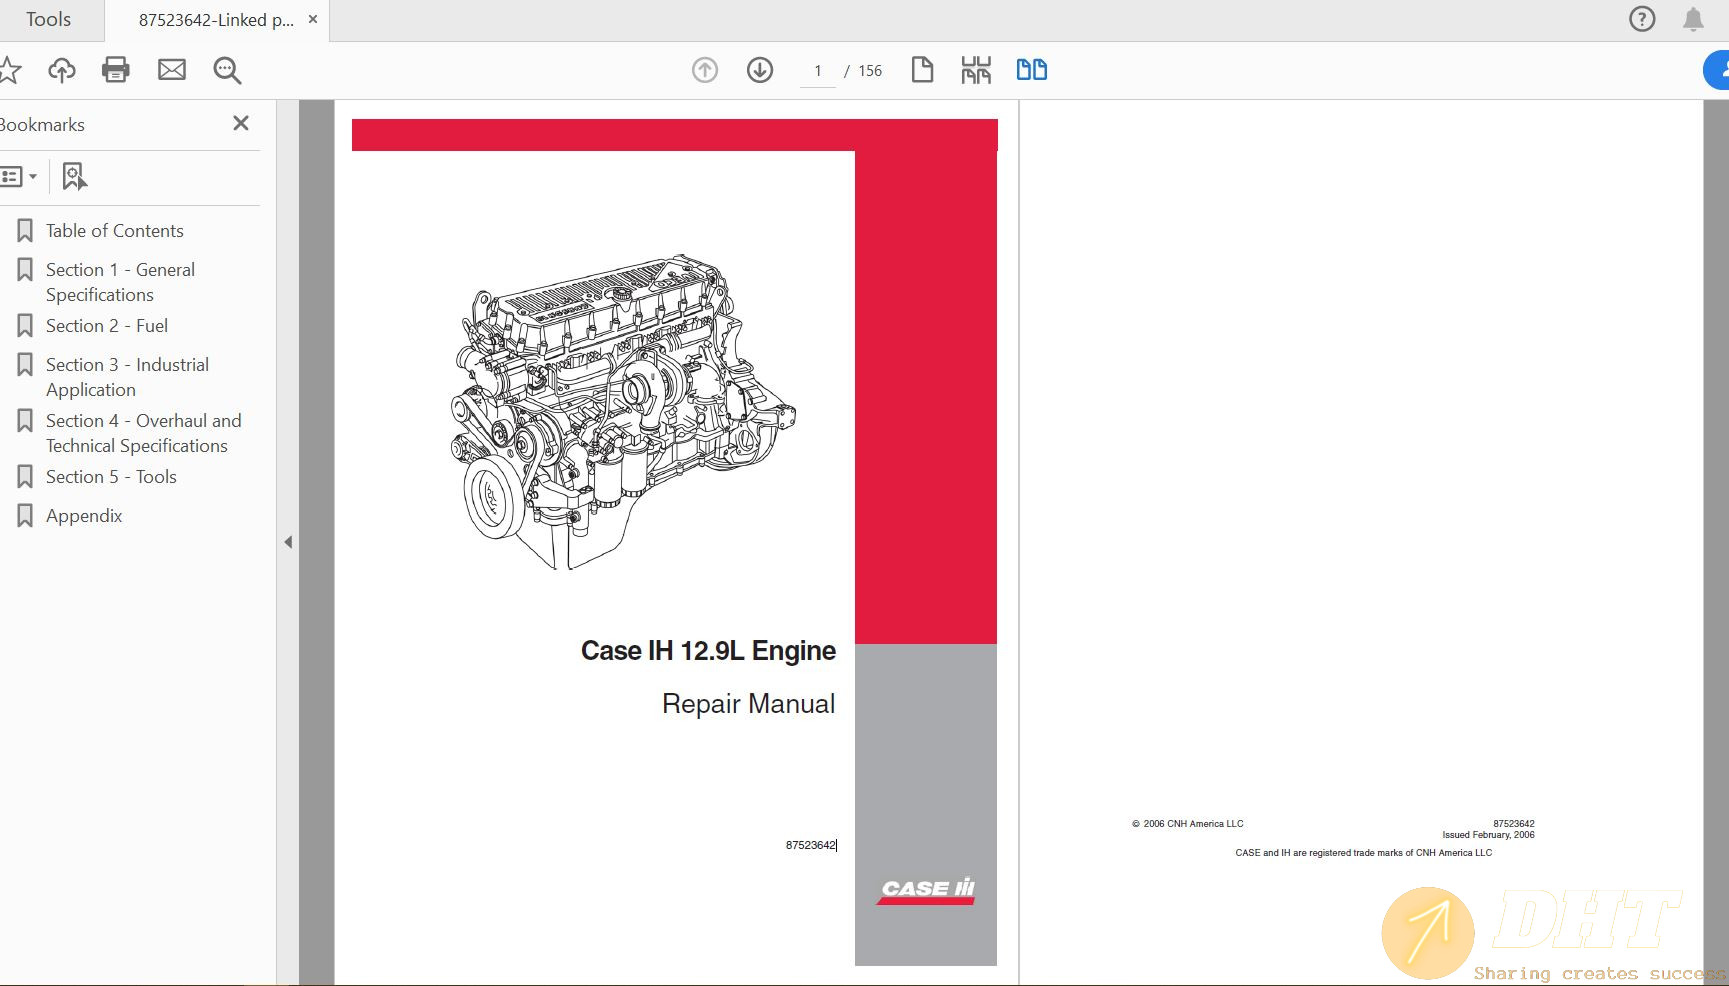The image size is (1729, 986).
Task: Star the document as a favorite
Action: coord(10,70)
